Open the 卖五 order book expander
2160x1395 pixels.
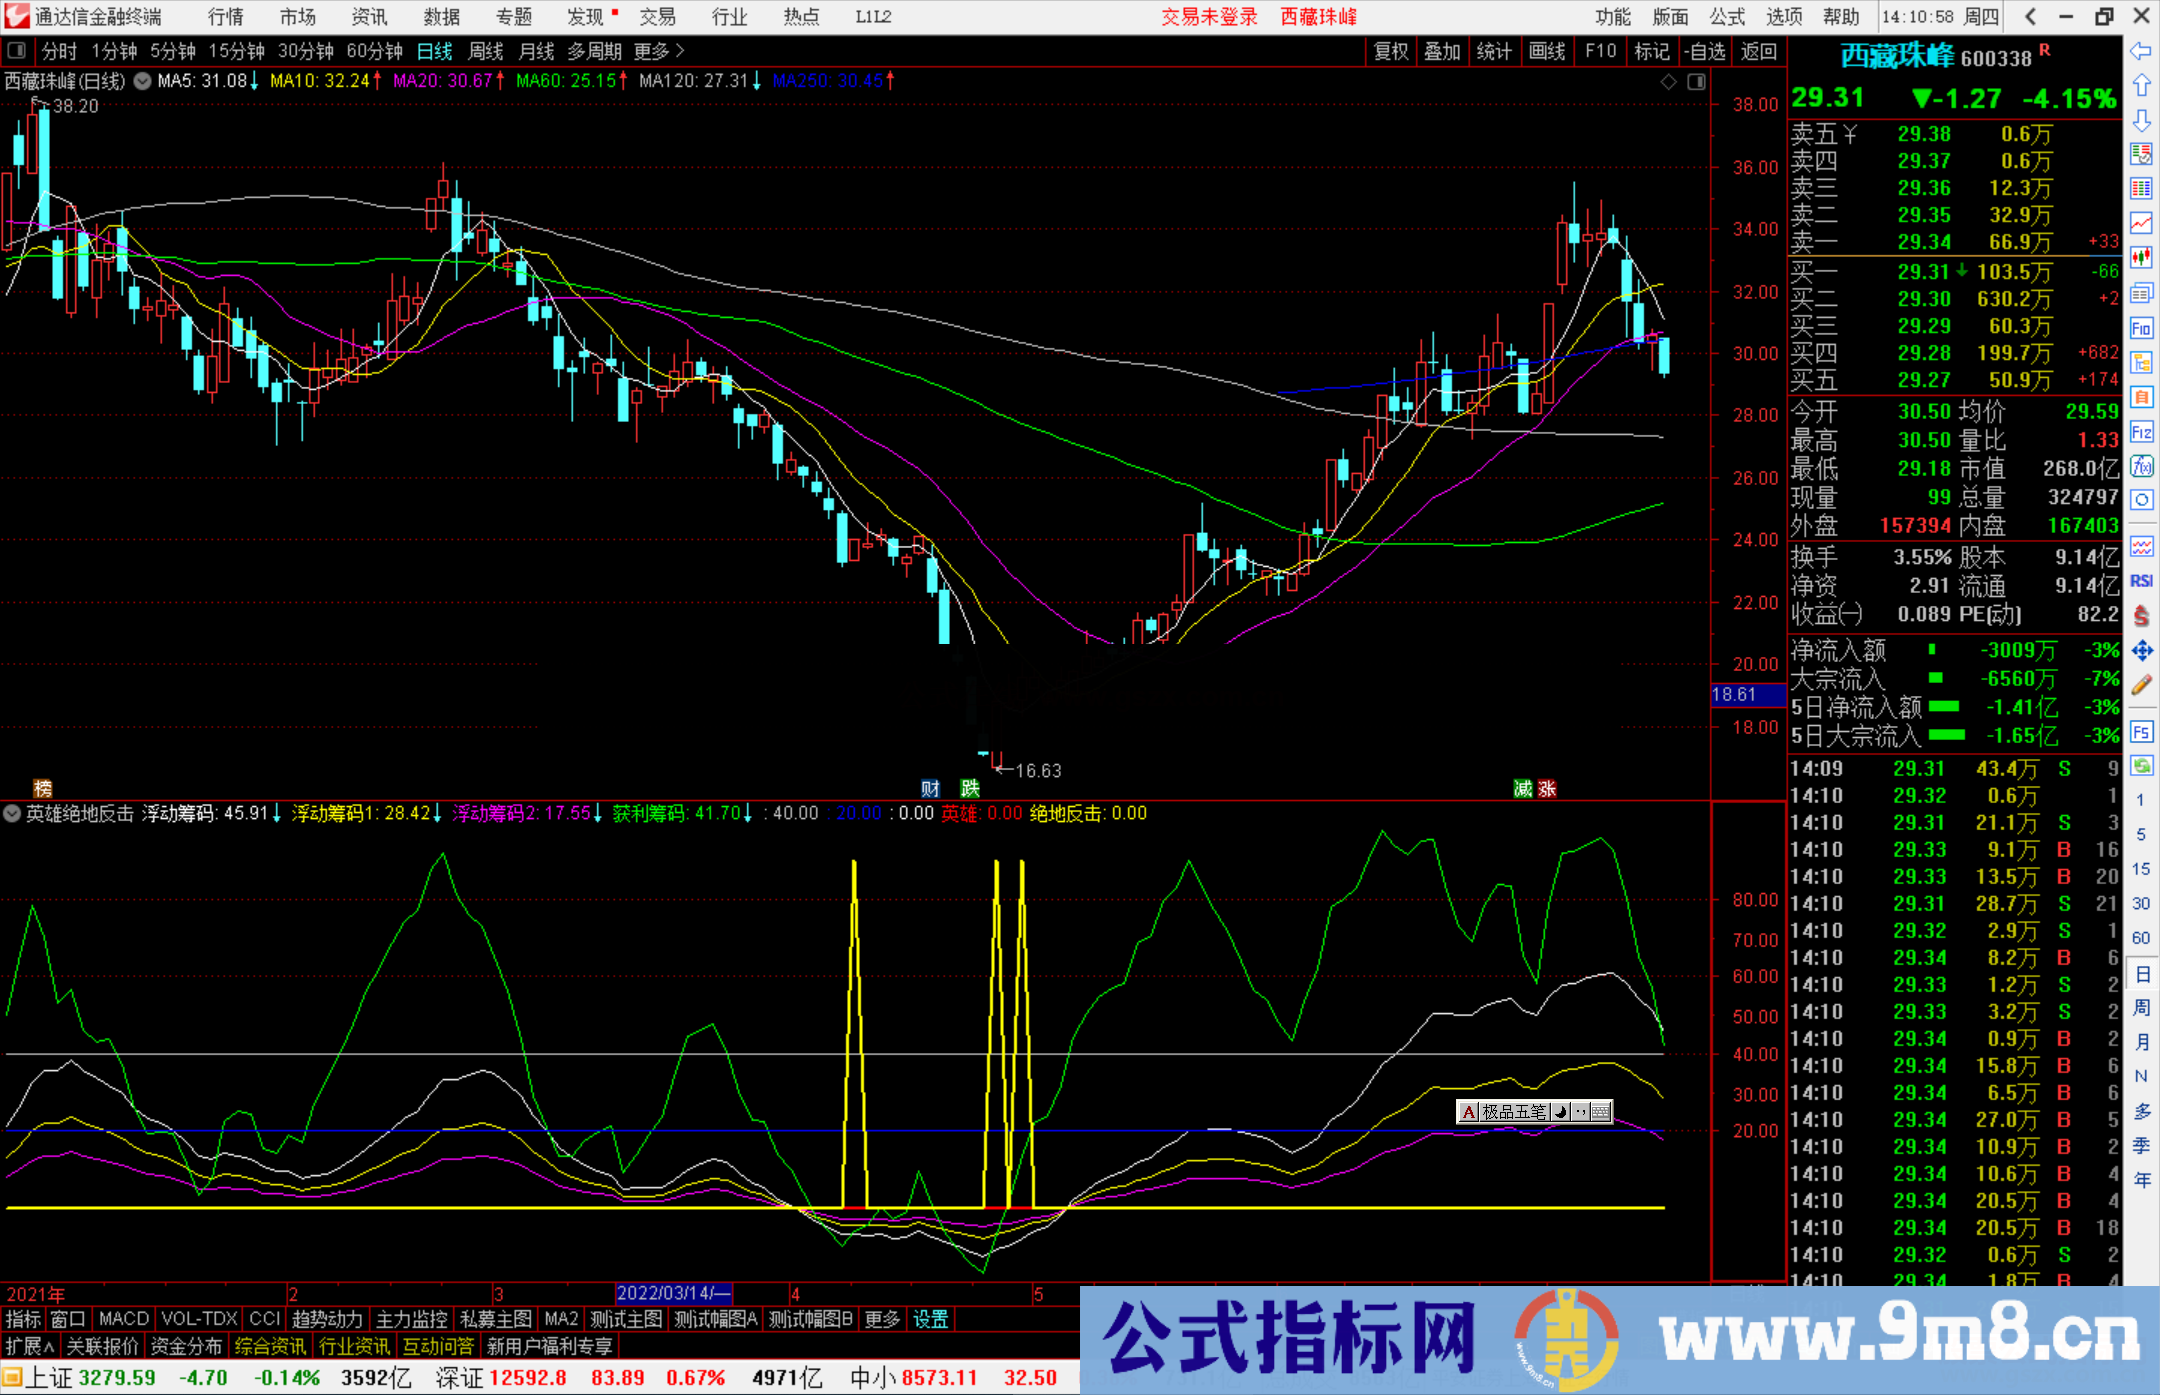click(x=1849, y=134)
